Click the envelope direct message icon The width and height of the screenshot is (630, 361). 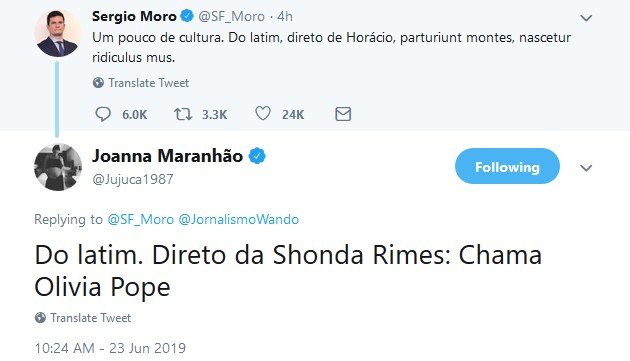pyautogui.click(x=343, y=114)
